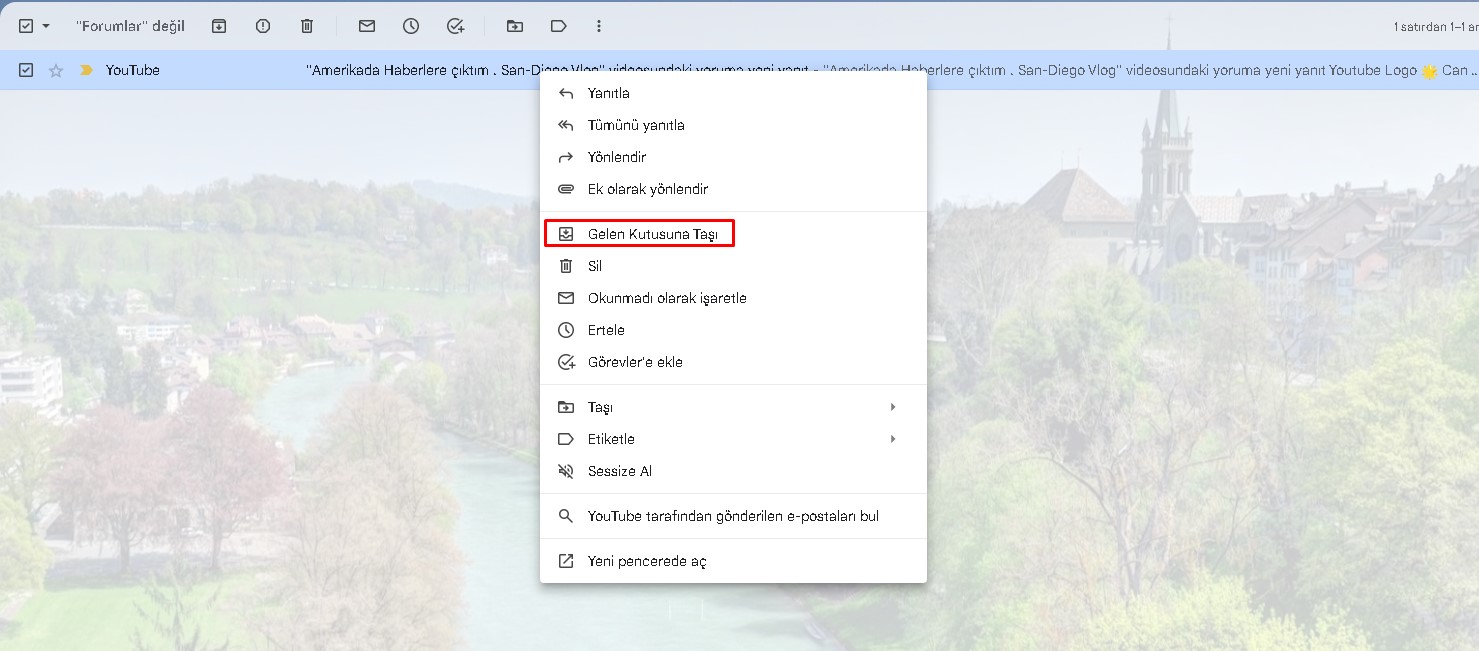Open the labels icon in the toolbar
Image resolution: width=1479 pixels, height=651 pixels.
coord(558,25)
